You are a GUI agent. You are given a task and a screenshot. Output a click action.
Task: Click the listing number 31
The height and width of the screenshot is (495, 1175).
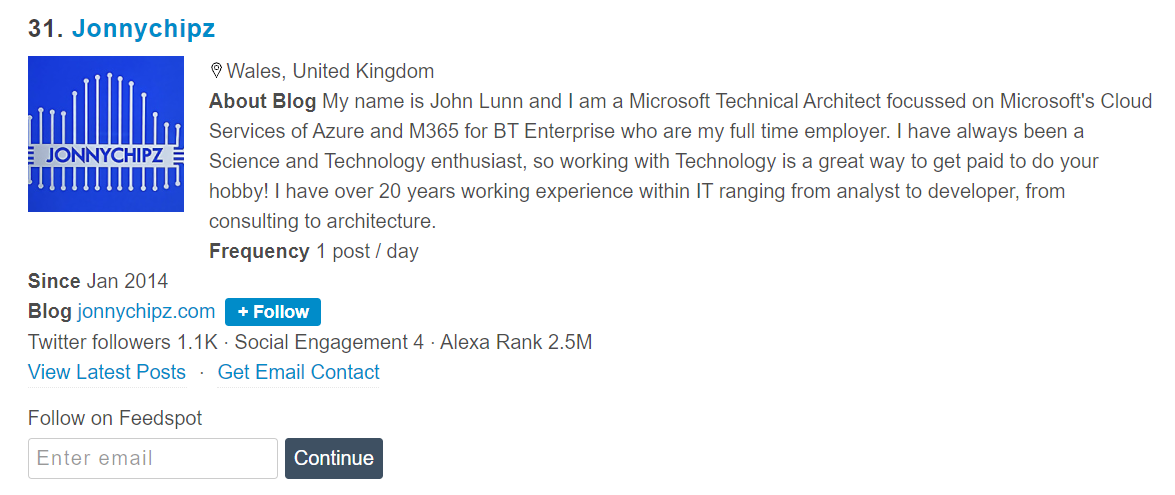[x=45, y=29]
